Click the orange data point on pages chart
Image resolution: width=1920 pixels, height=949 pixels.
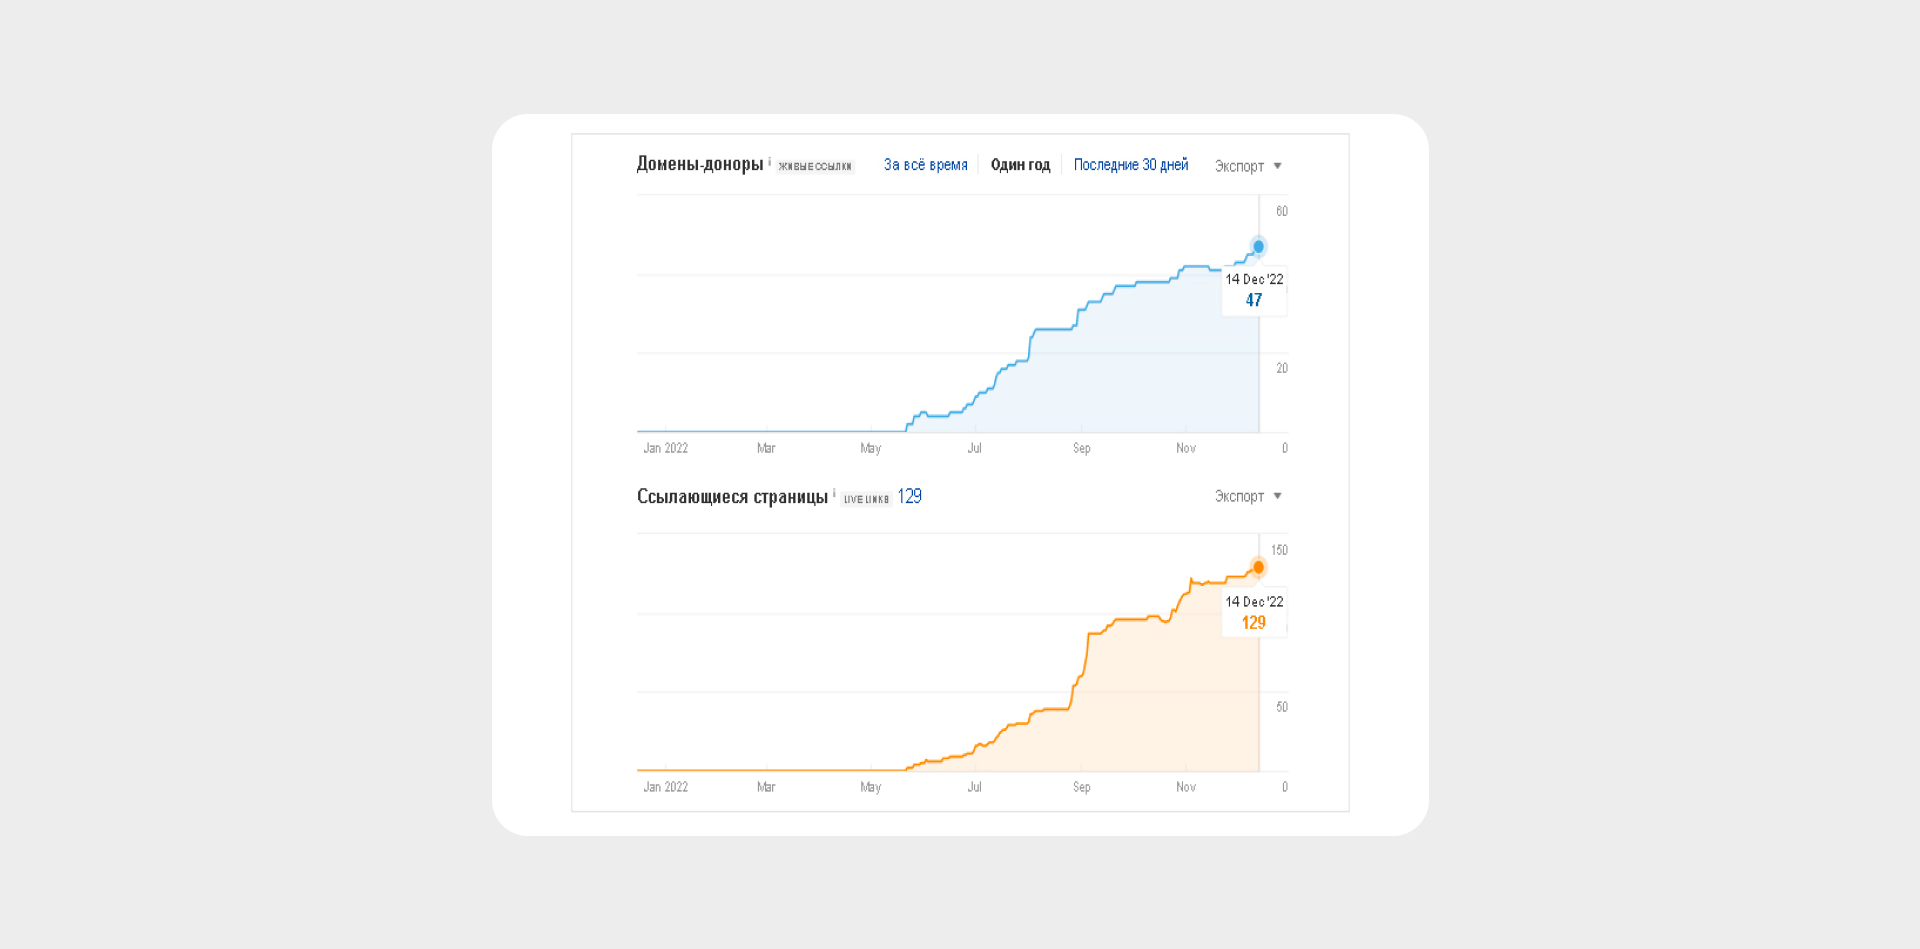pyautogui.click(x=1258, y=567)
